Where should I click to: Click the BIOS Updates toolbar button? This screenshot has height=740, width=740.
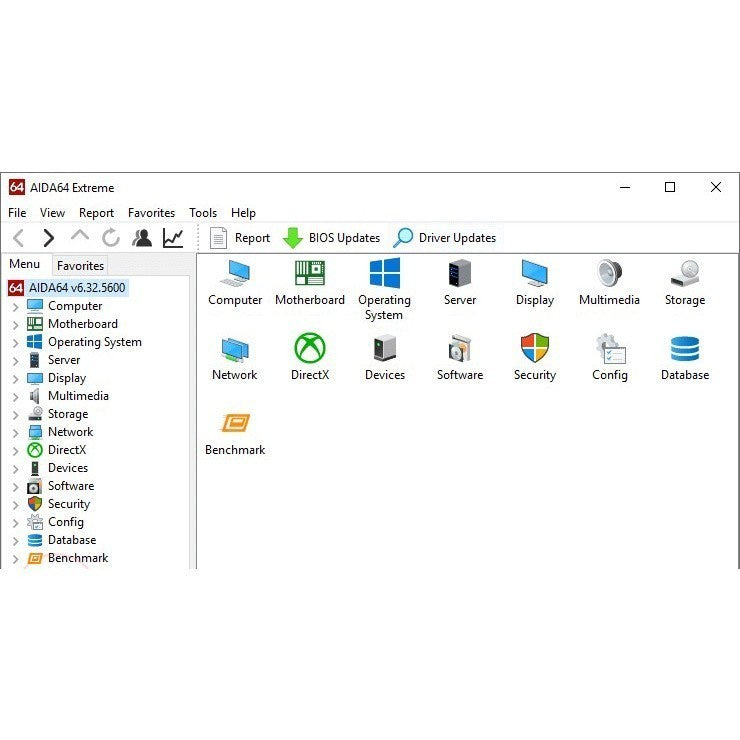click(x=331, y=238)
